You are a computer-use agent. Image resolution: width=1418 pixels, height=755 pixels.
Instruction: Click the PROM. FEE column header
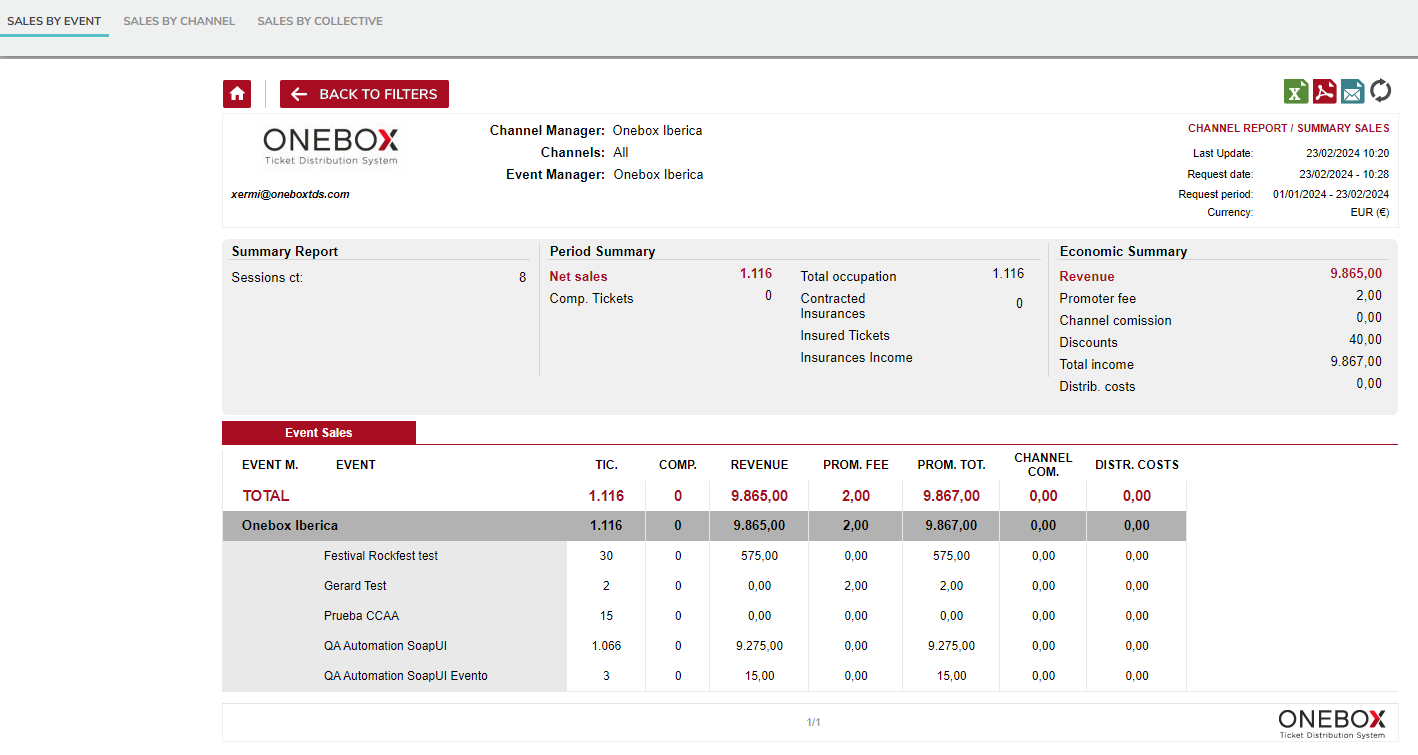[x=856, y=465]
